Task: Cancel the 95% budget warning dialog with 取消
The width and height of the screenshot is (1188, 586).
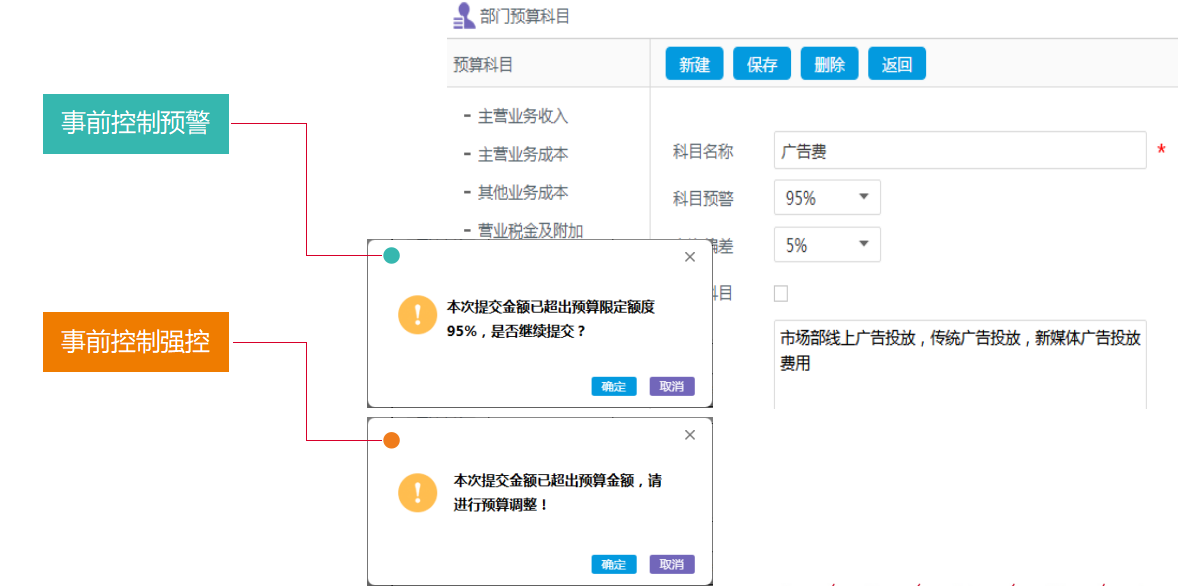Action: (x=672, y=387)
